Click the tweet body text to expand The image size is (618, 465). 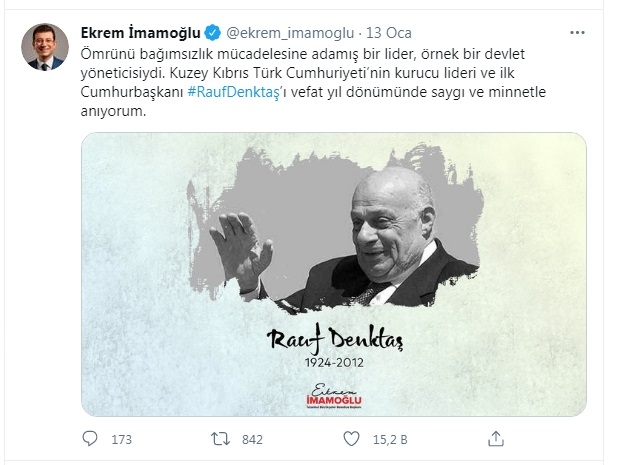[313, 82]
